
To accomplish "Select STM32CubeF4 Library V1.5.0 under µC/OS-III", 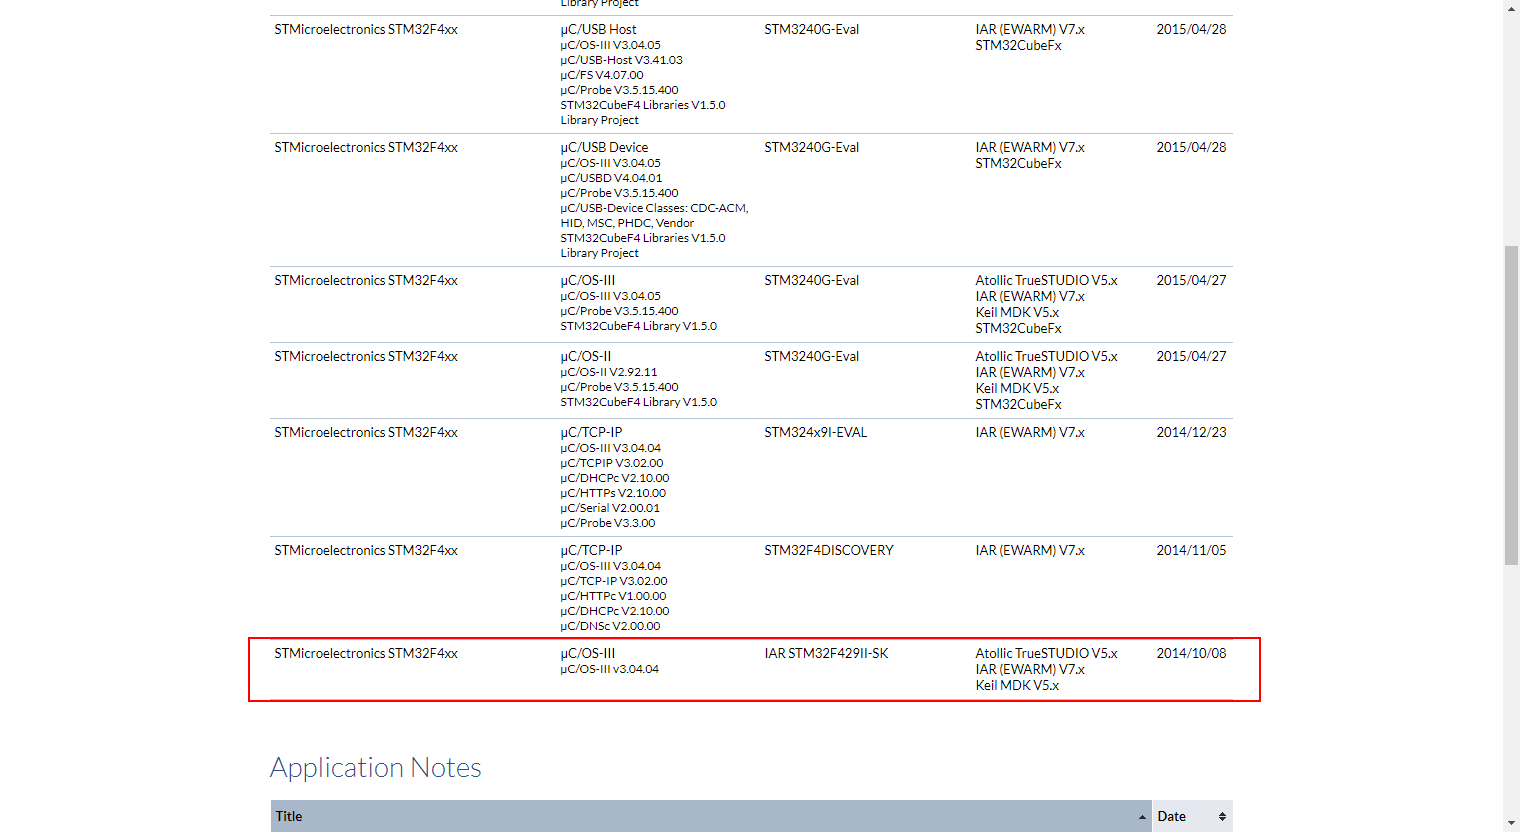I will point(638,326).
